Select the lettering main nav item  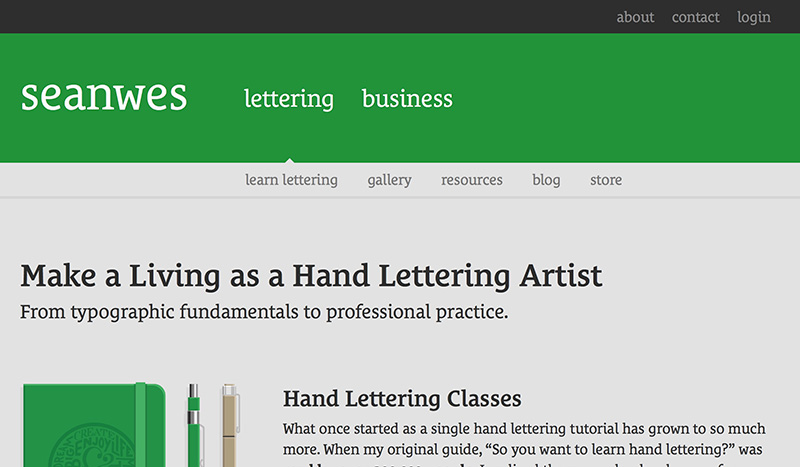[289, 99]
